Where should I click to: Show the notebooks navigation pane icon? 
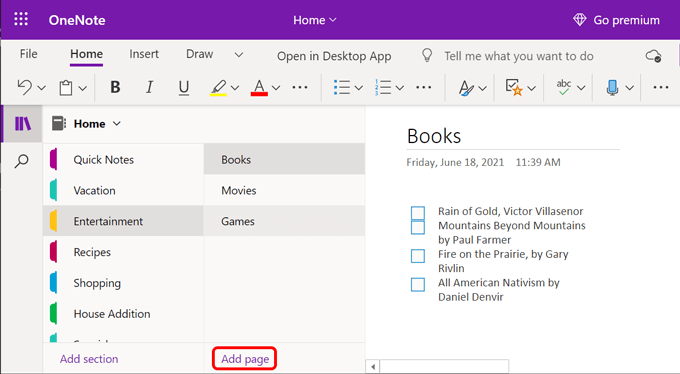23,124
